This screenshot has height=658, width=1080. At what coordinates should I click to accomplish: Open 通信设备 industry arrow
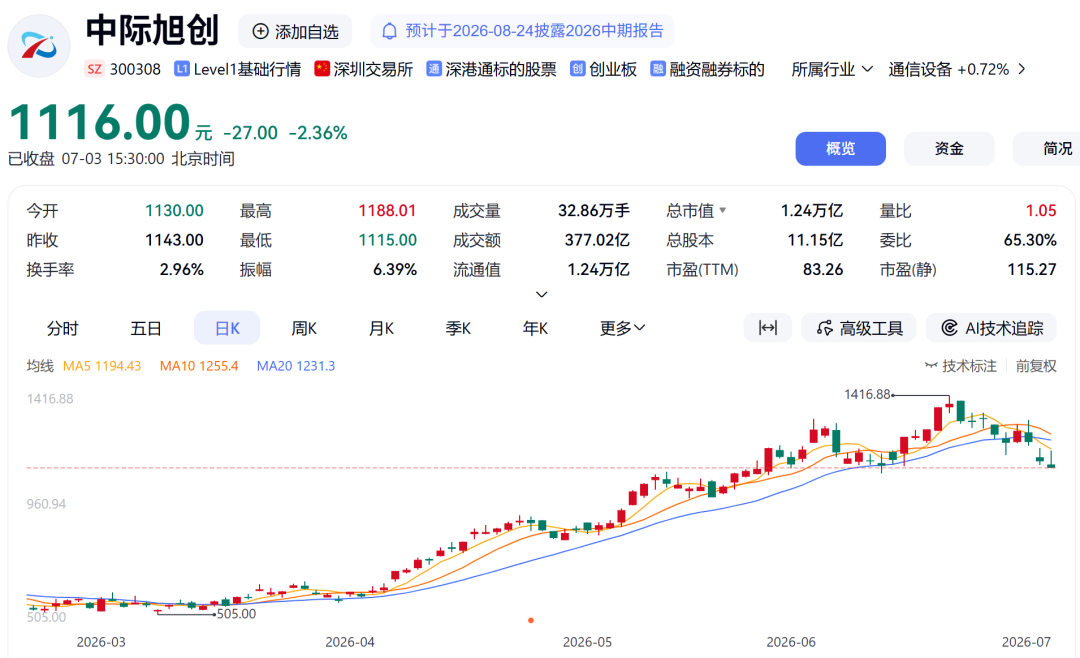pos(1022,69)
